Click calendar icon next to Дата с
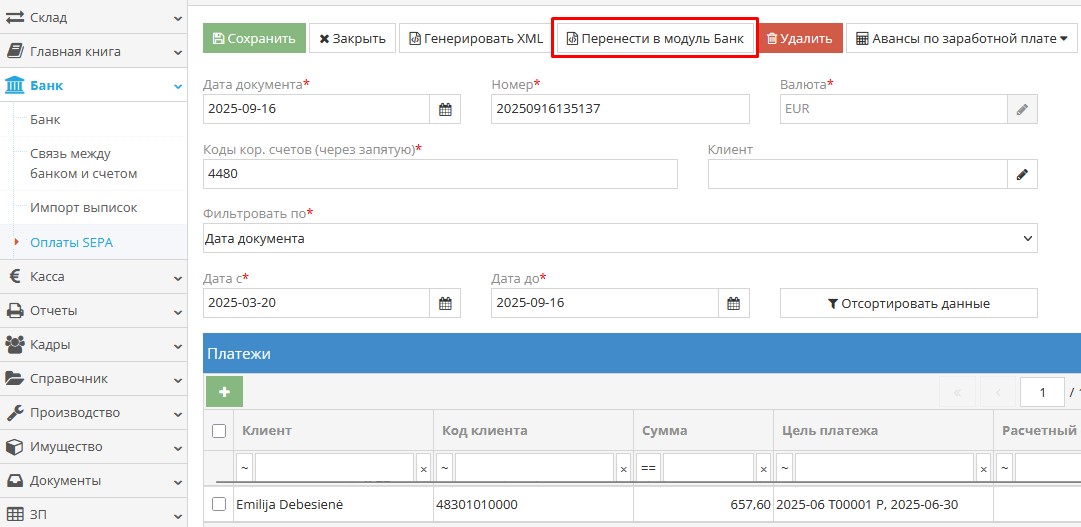The width and height of the screenshot is (1081, 527). pyautogui.click(x=445, y=303)
